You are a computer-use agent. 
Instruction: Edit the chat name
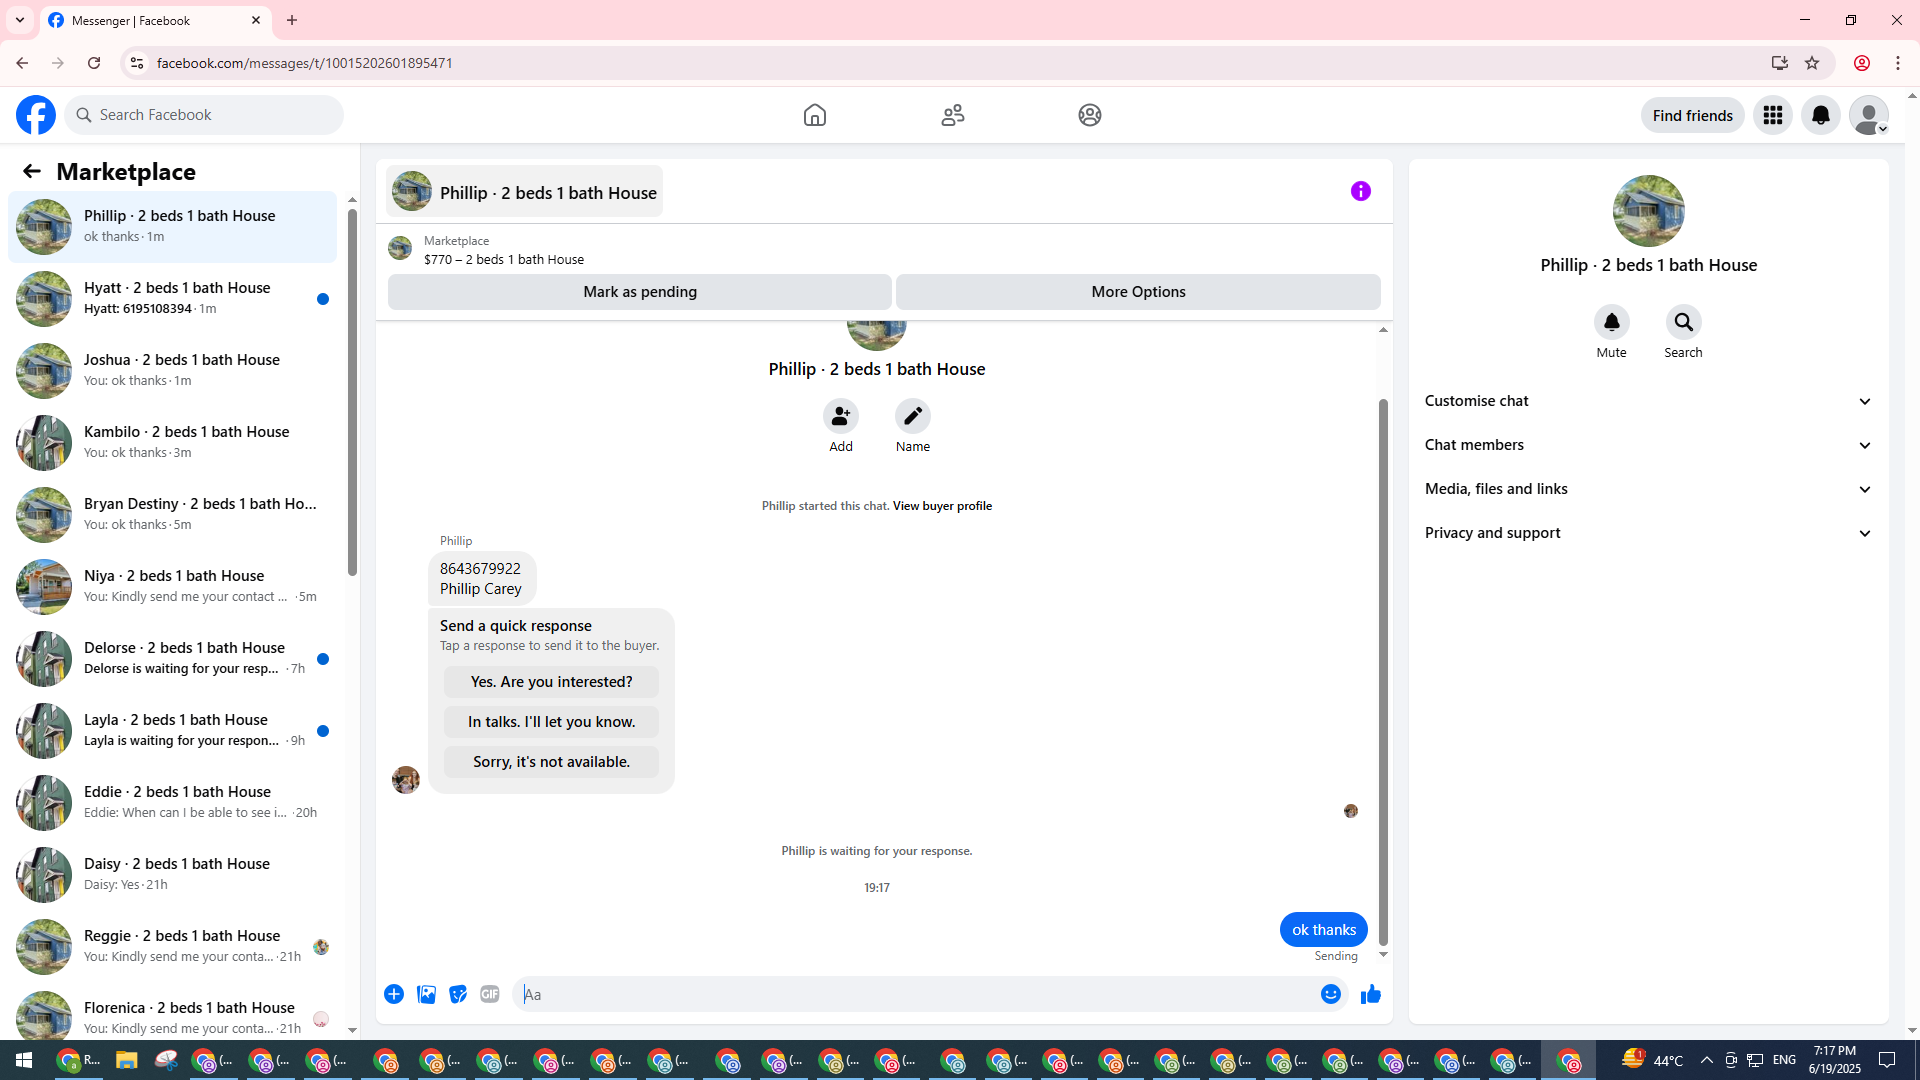[x=913, y=416]
